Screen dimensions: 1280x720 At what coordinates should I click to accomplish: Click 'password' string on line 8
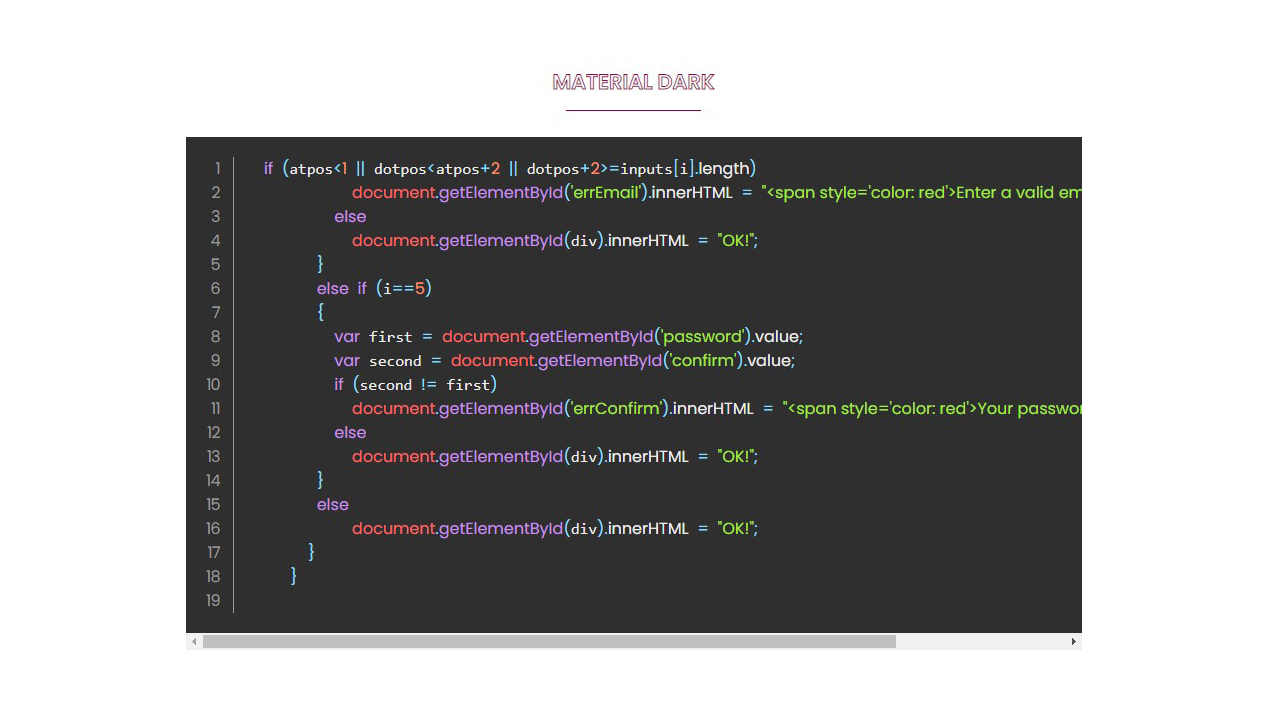703,336
